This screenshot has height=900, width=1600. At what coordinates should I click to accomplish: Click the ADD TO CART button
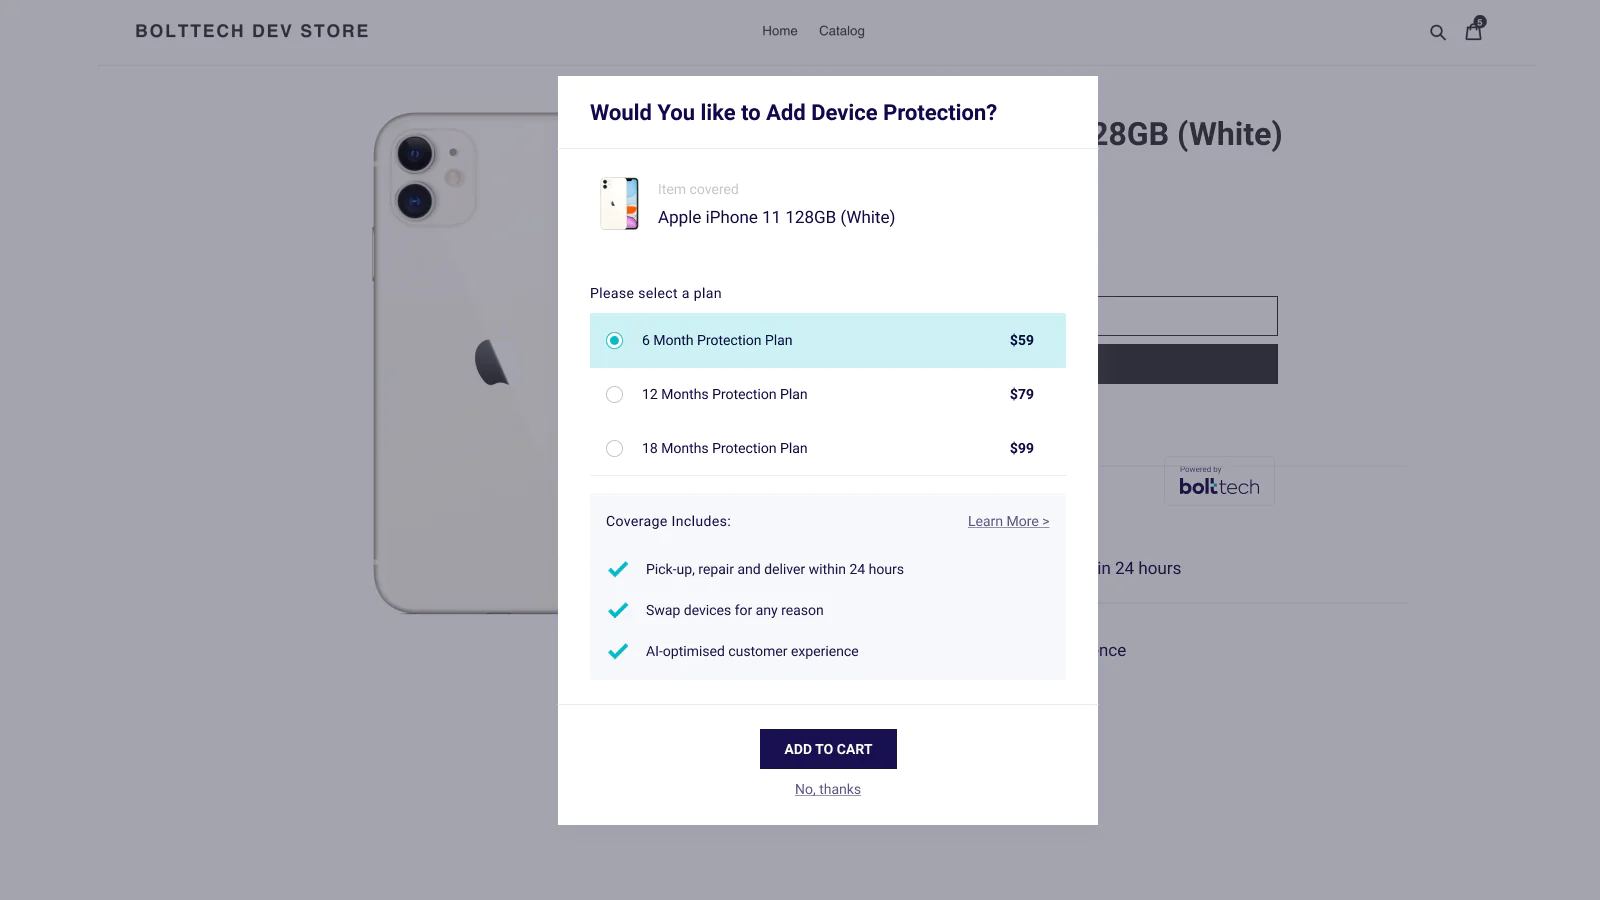(x=828, y=749)
